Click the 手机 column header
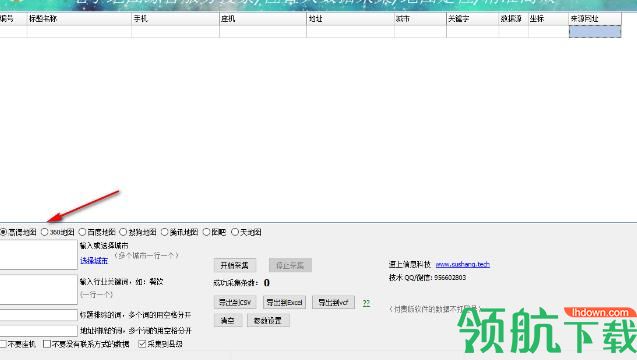This screenshot has height=360, width=637. tap(176, 19)
